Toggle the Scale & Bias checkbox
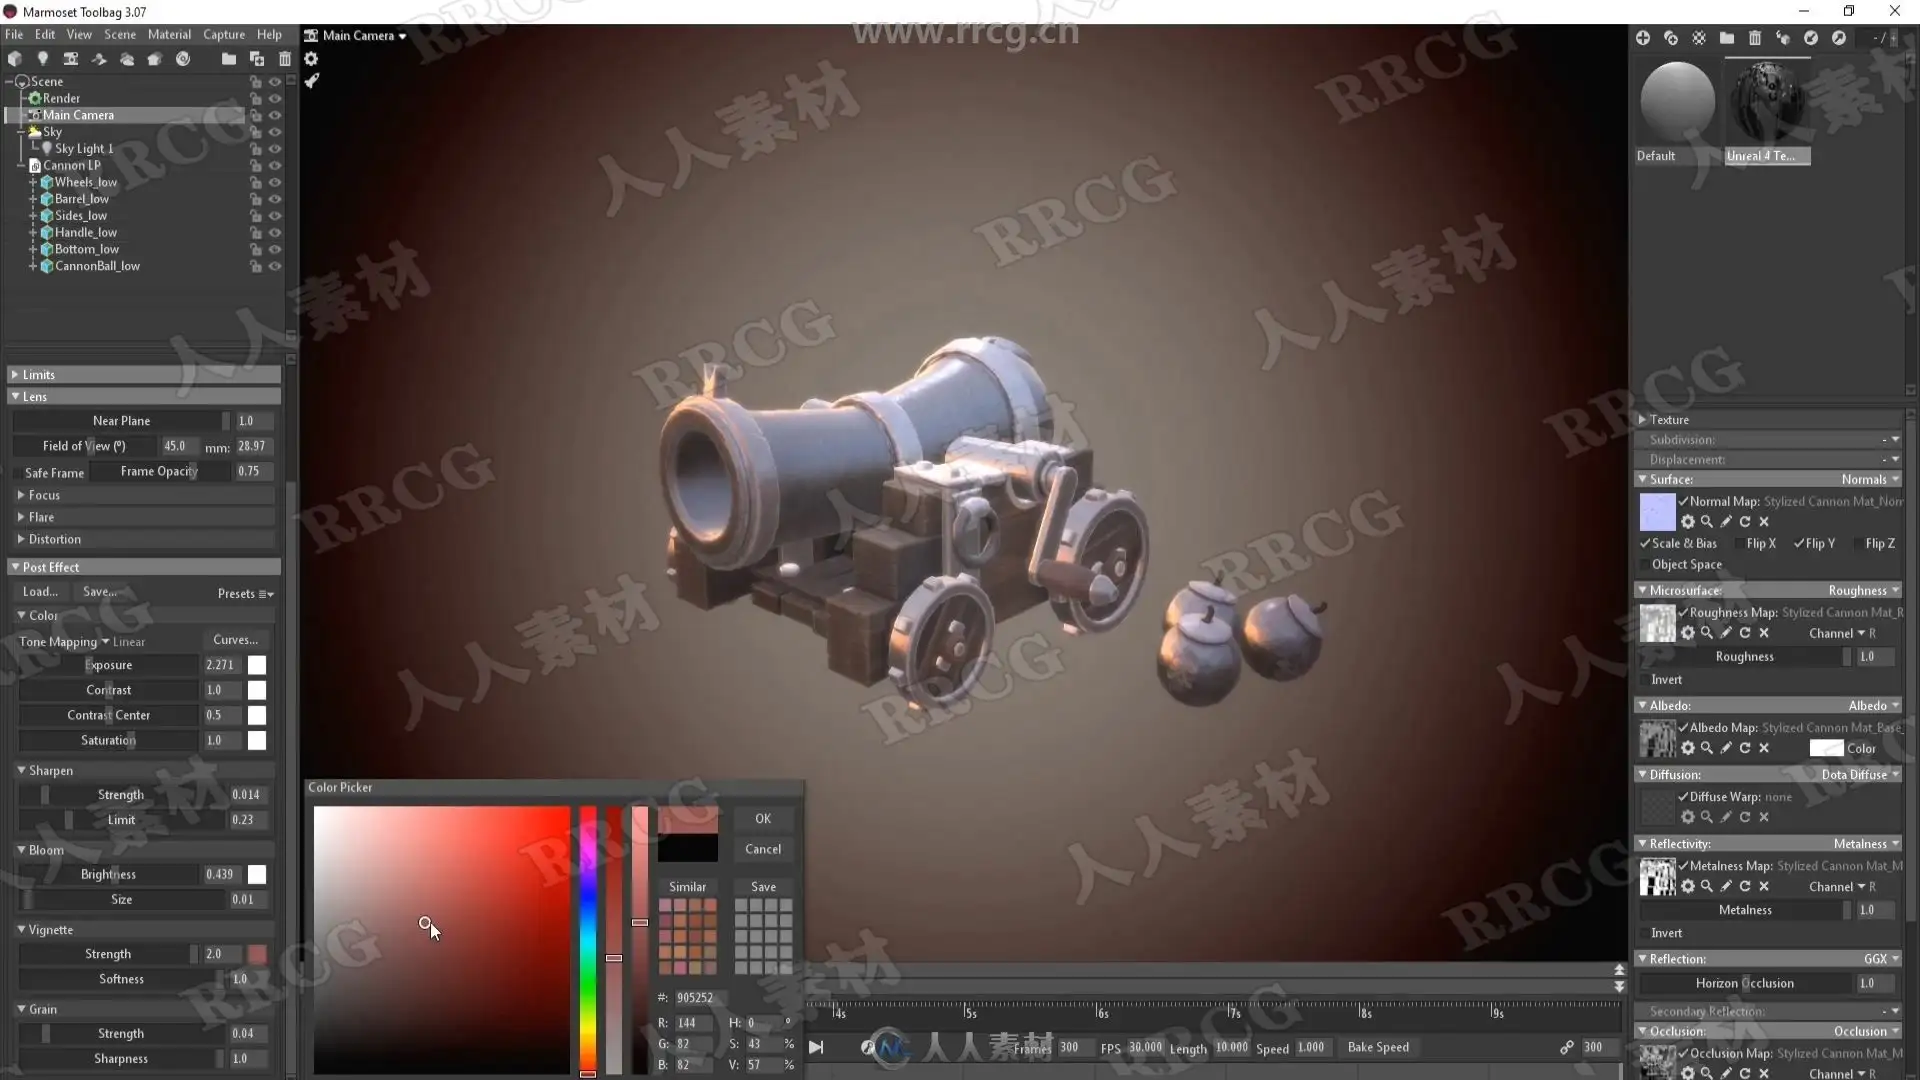 coord(1645,543)
